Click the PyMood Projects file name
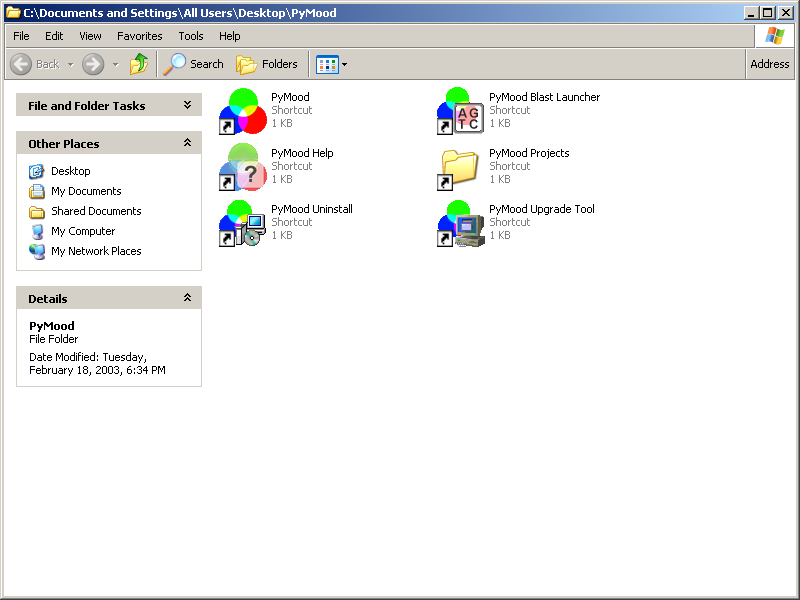 529,153
